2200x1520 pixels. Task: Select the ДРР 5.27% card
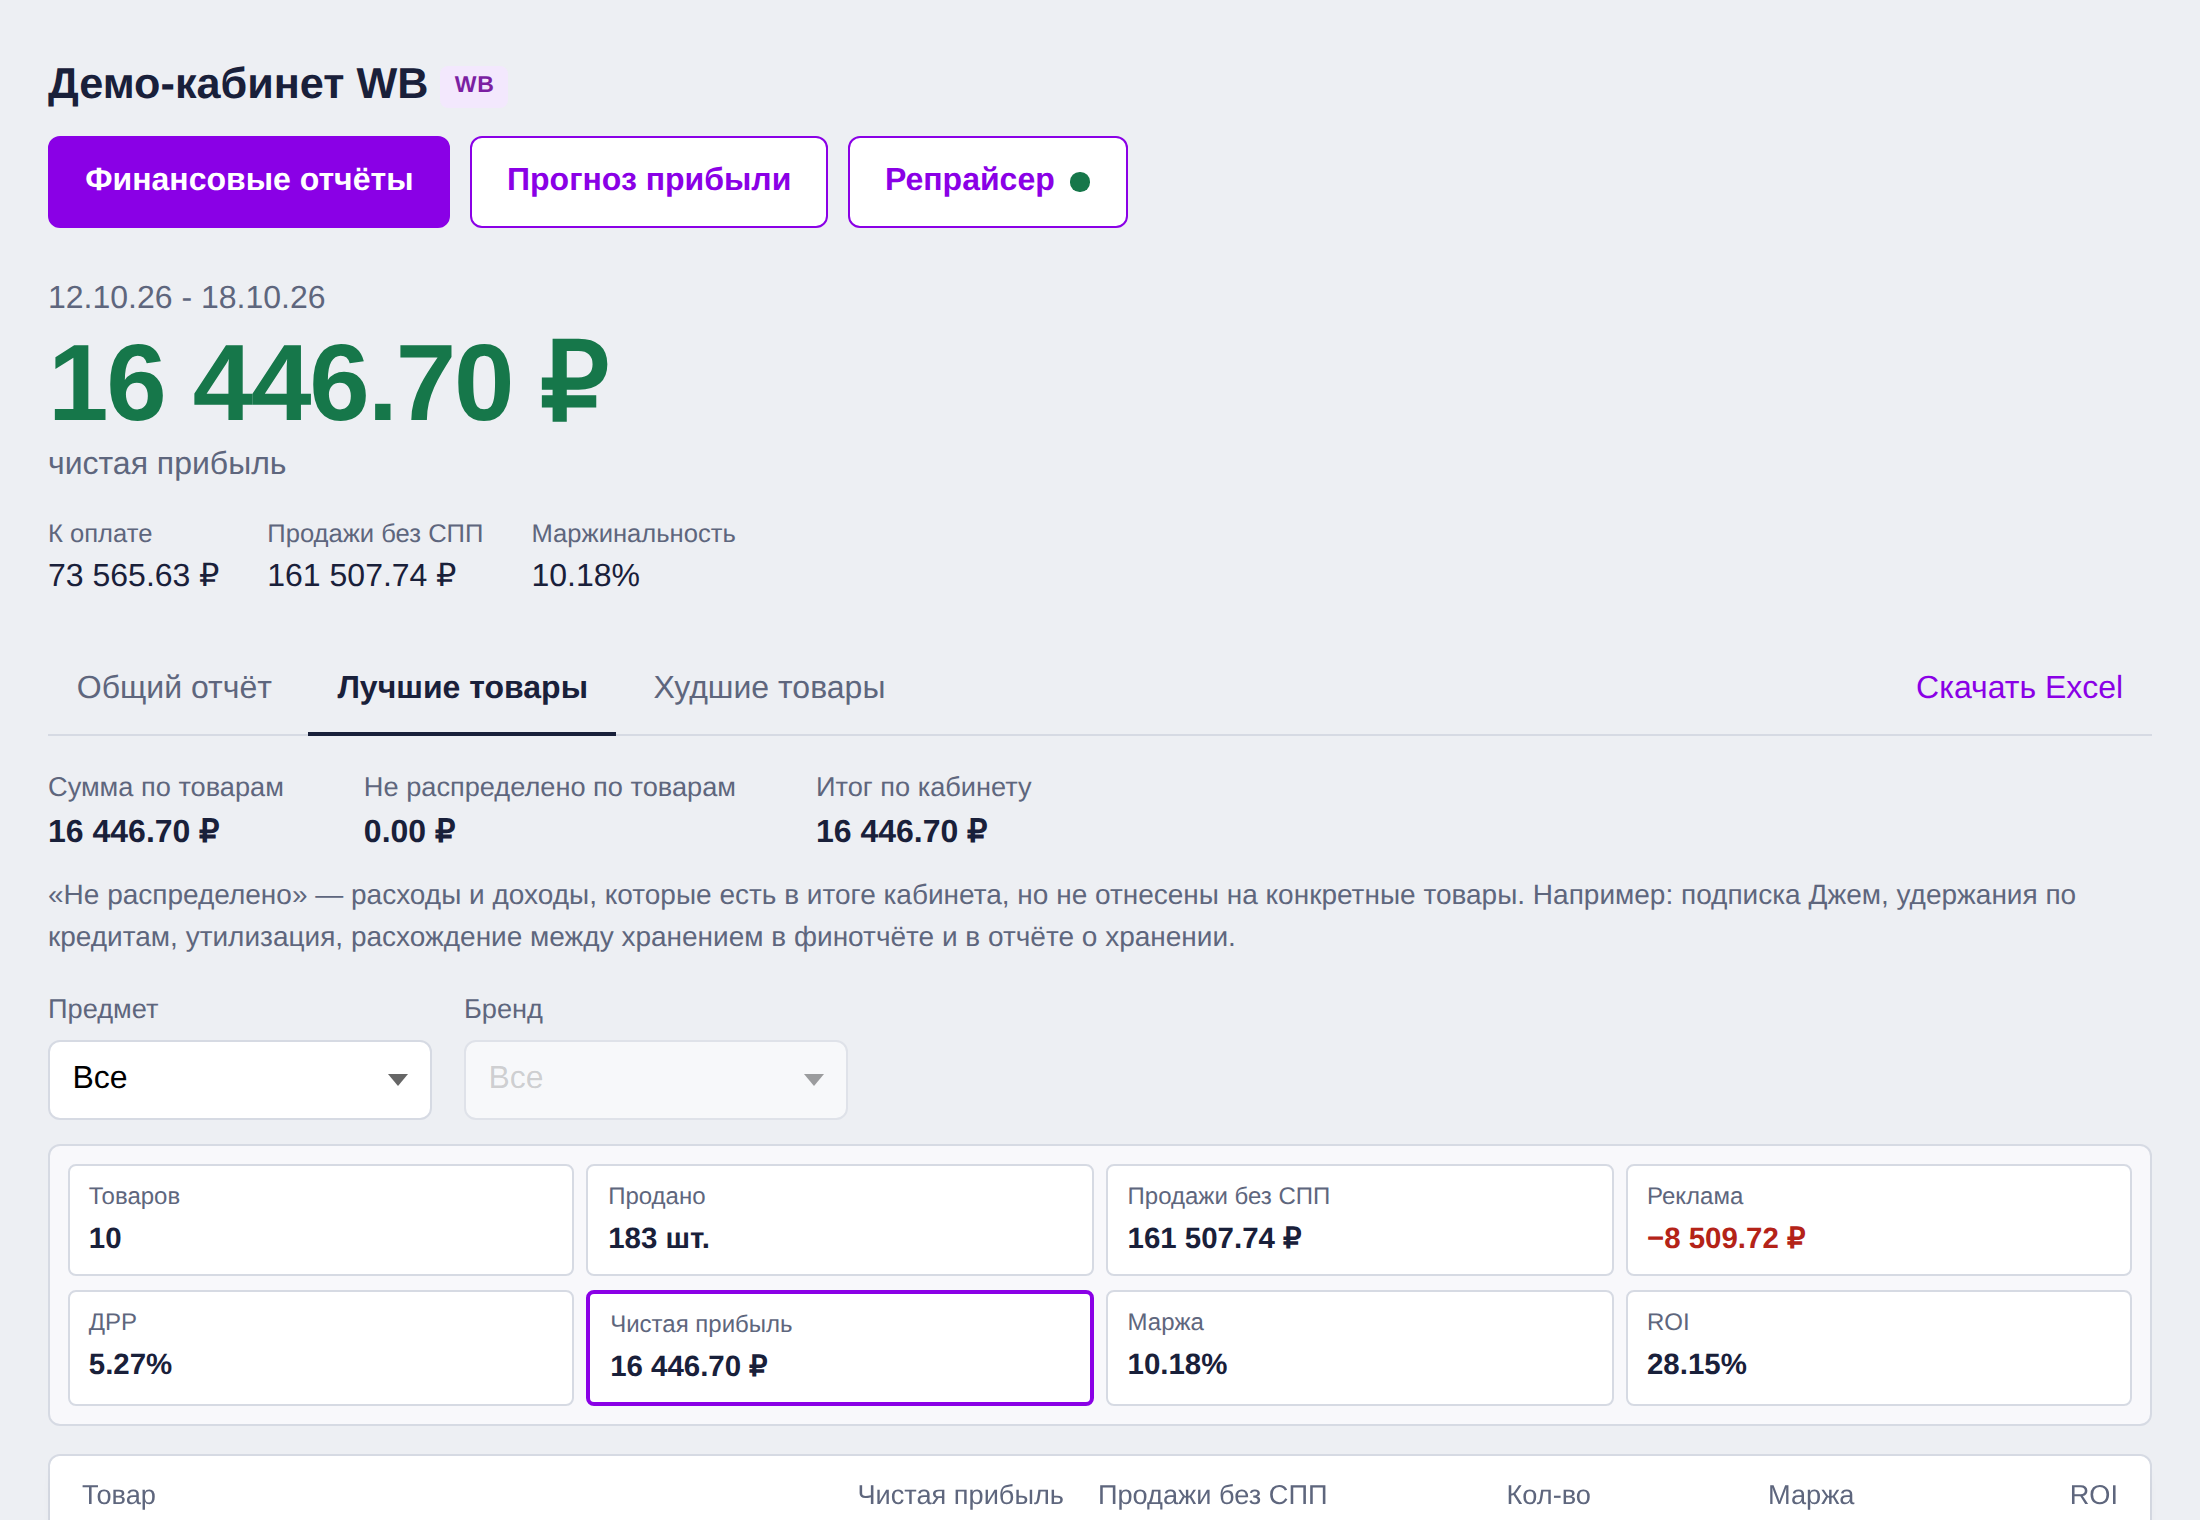(x=321, y=1348)
